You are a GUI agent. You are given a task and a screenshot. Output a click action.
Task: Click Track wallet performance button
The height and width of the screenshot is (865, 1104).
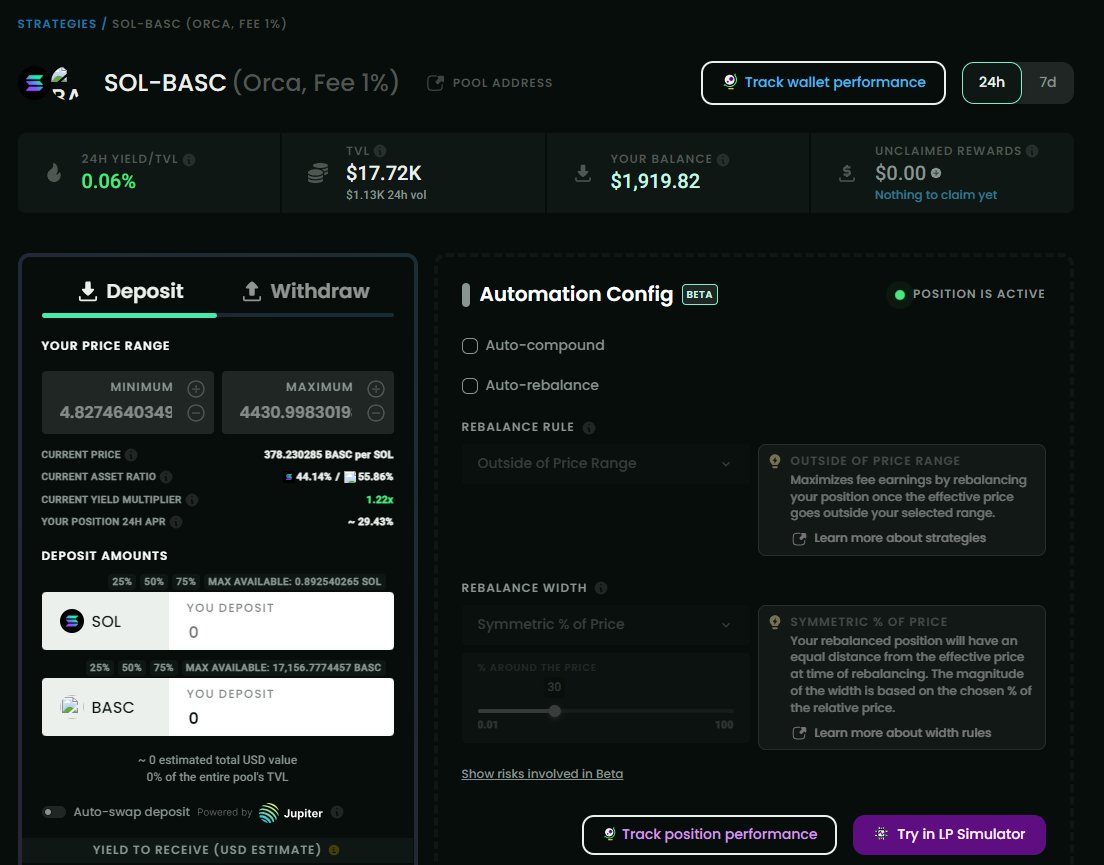(x=823, y=83)
